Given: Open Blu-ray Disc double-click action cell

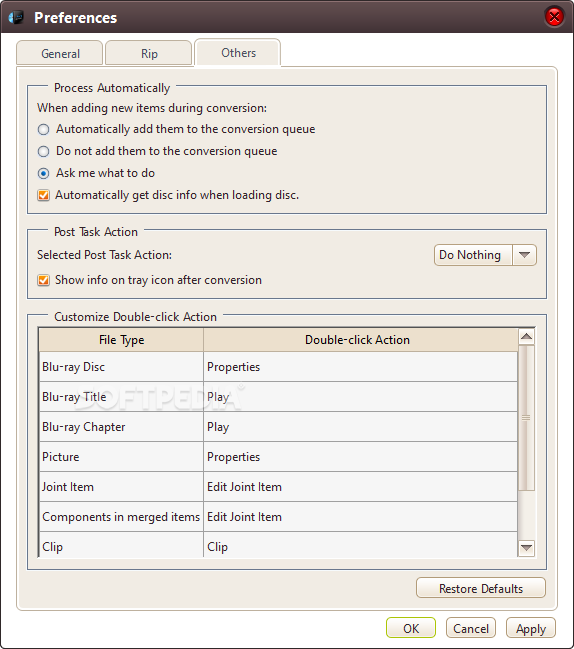Looking at the screenshot, I should (360, 367).
